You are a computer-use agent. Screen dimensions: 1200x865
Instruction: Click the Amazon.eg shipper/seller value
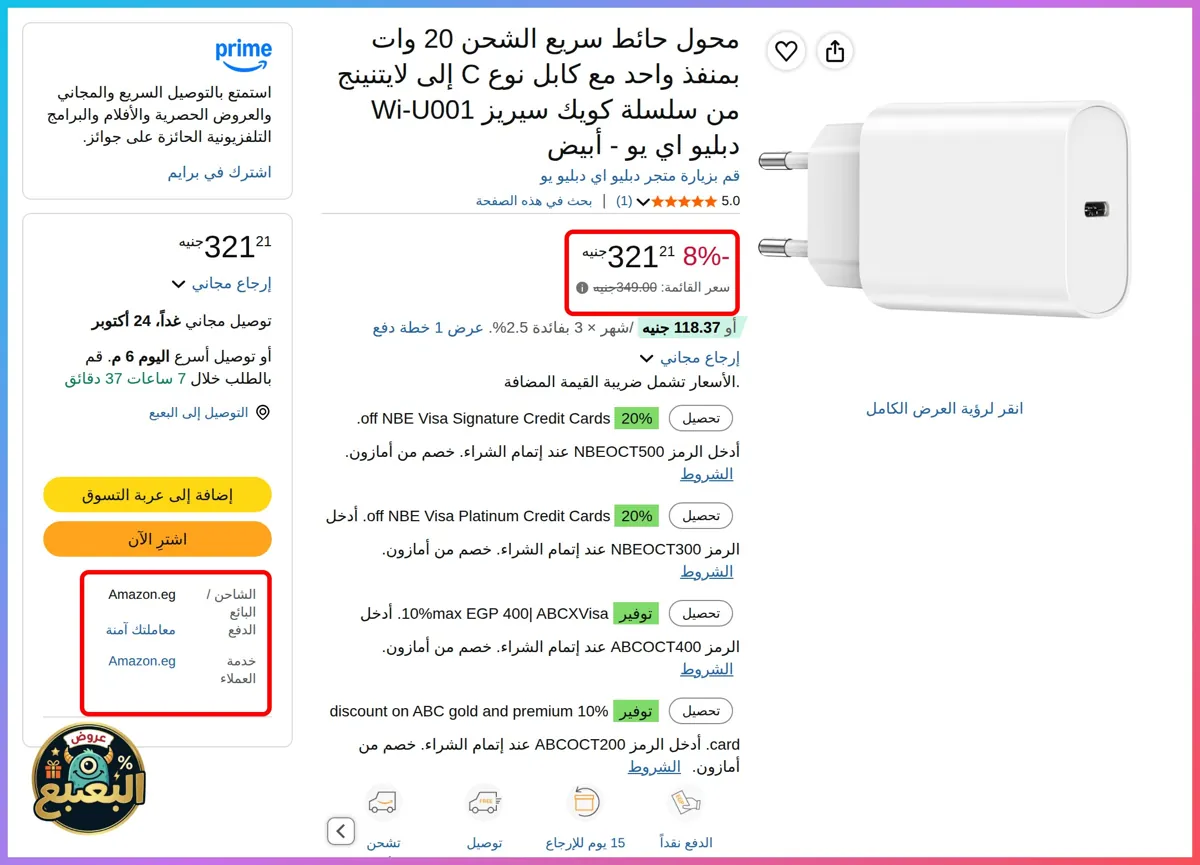(x=142, y=594)
